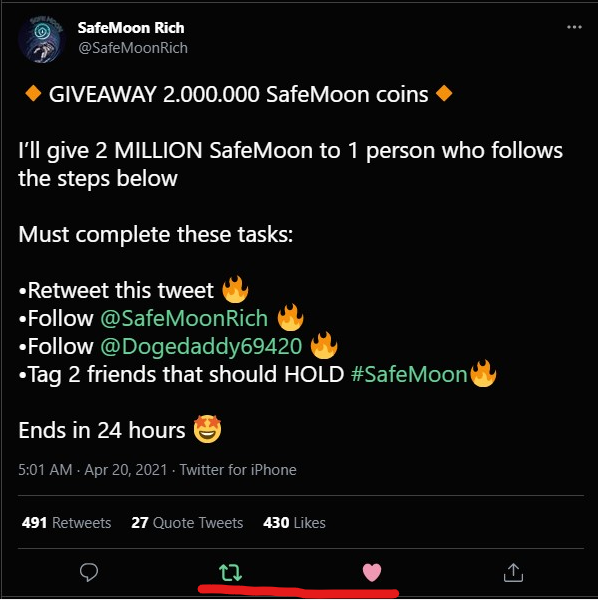Open the SafeMoon Rich display name
The height and width of the screenshot is (600, 598).
coord(131,28)
